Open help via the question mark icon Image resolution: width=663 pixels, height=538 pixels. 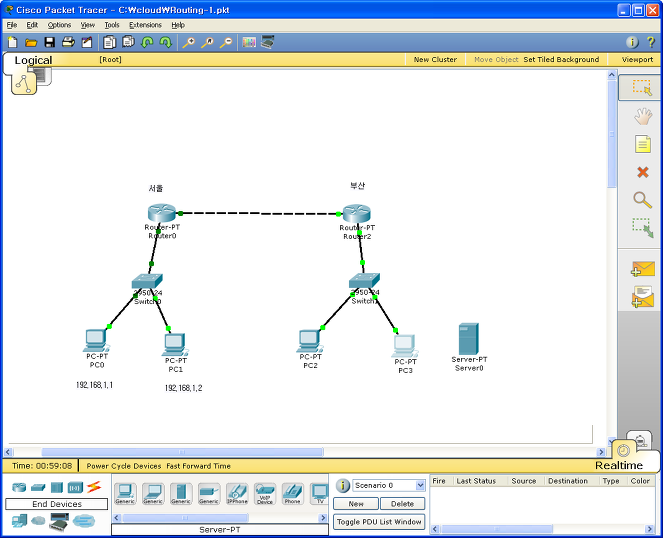pyautogui.click(x=651, y=42)
